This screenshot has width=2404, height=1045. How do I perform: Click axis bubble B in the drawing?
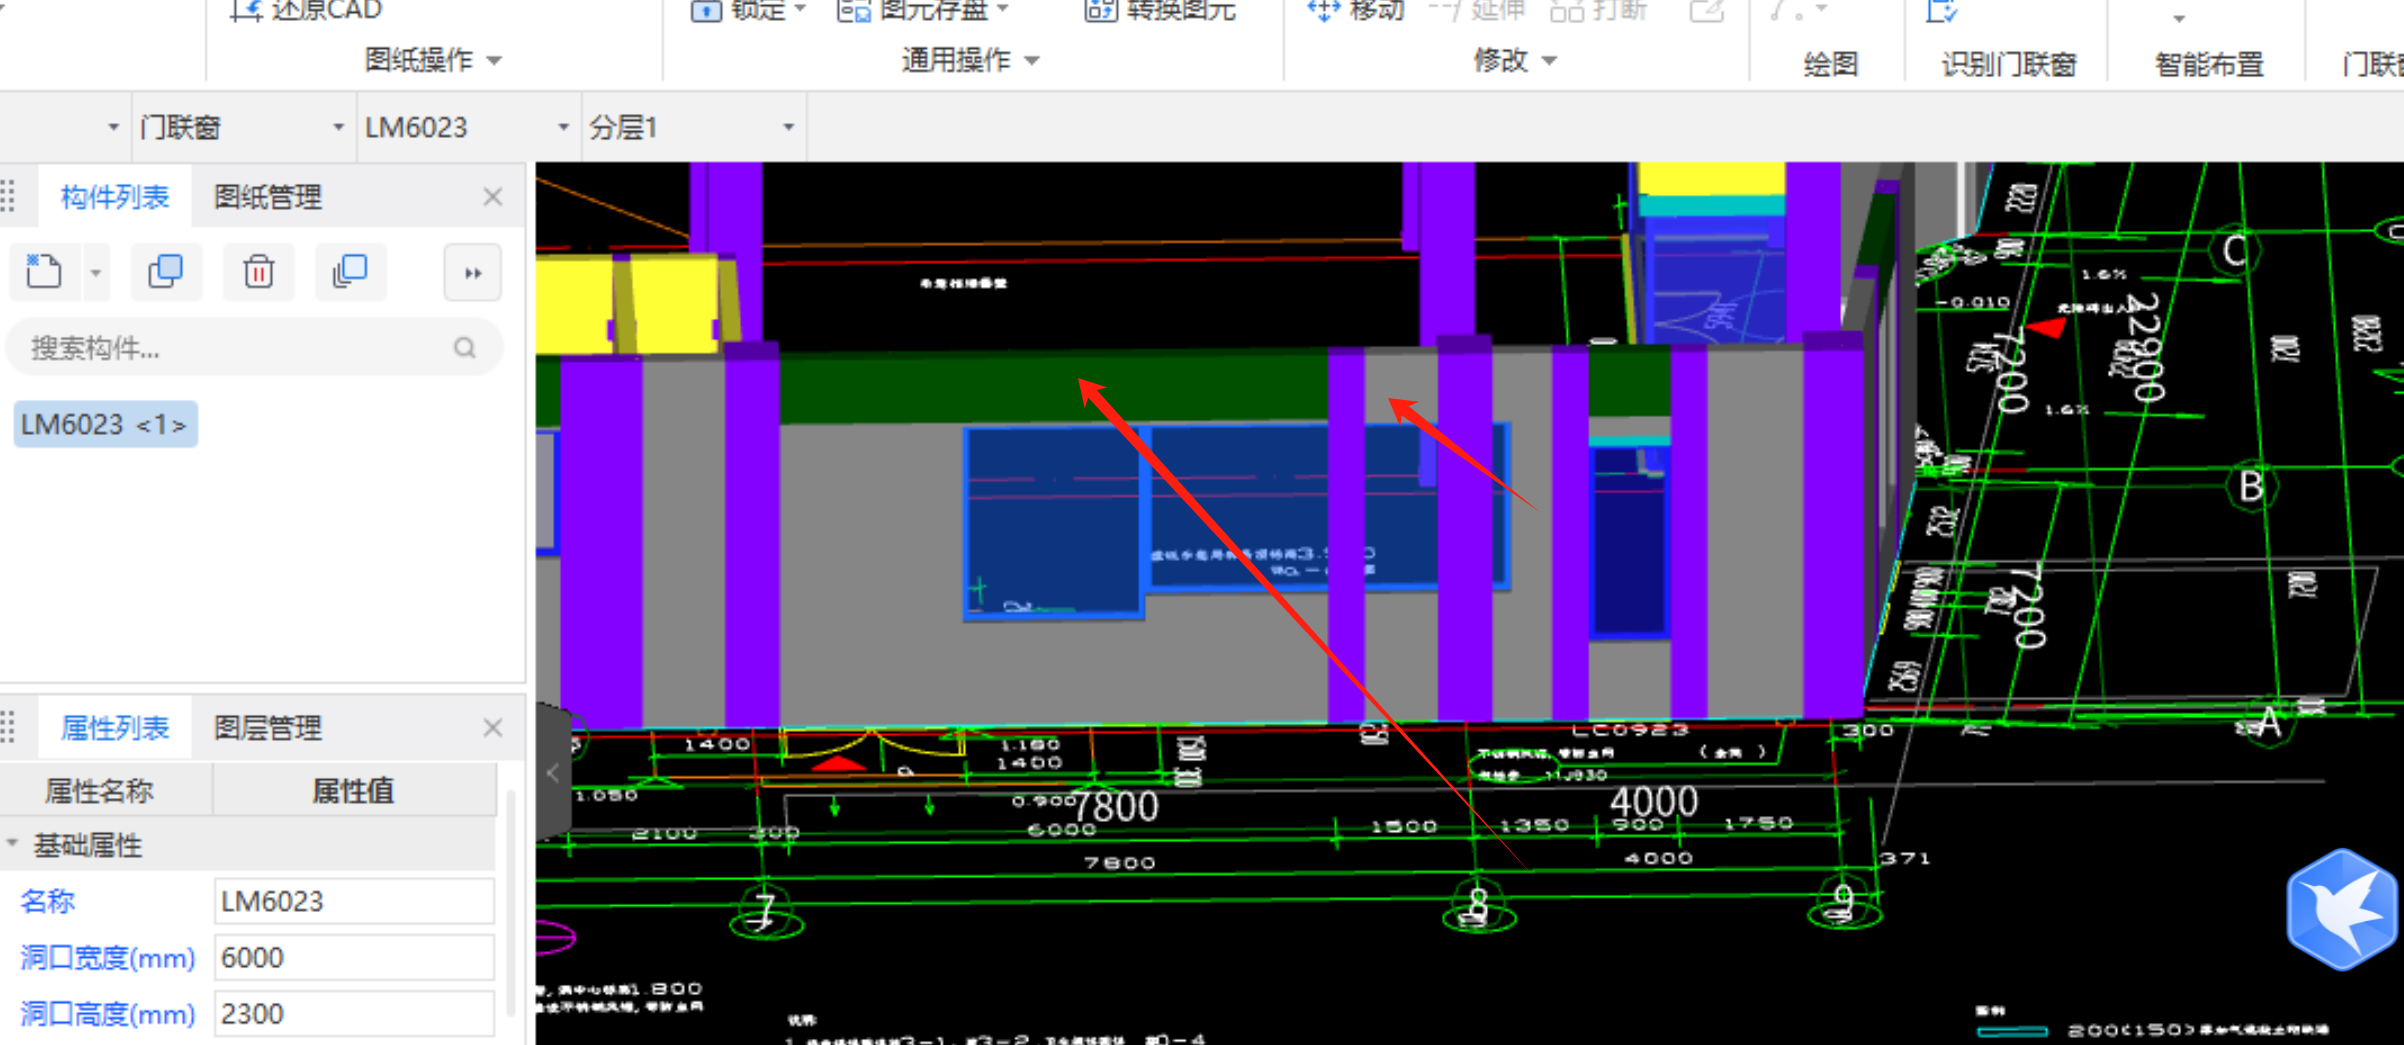[2250, 487]
